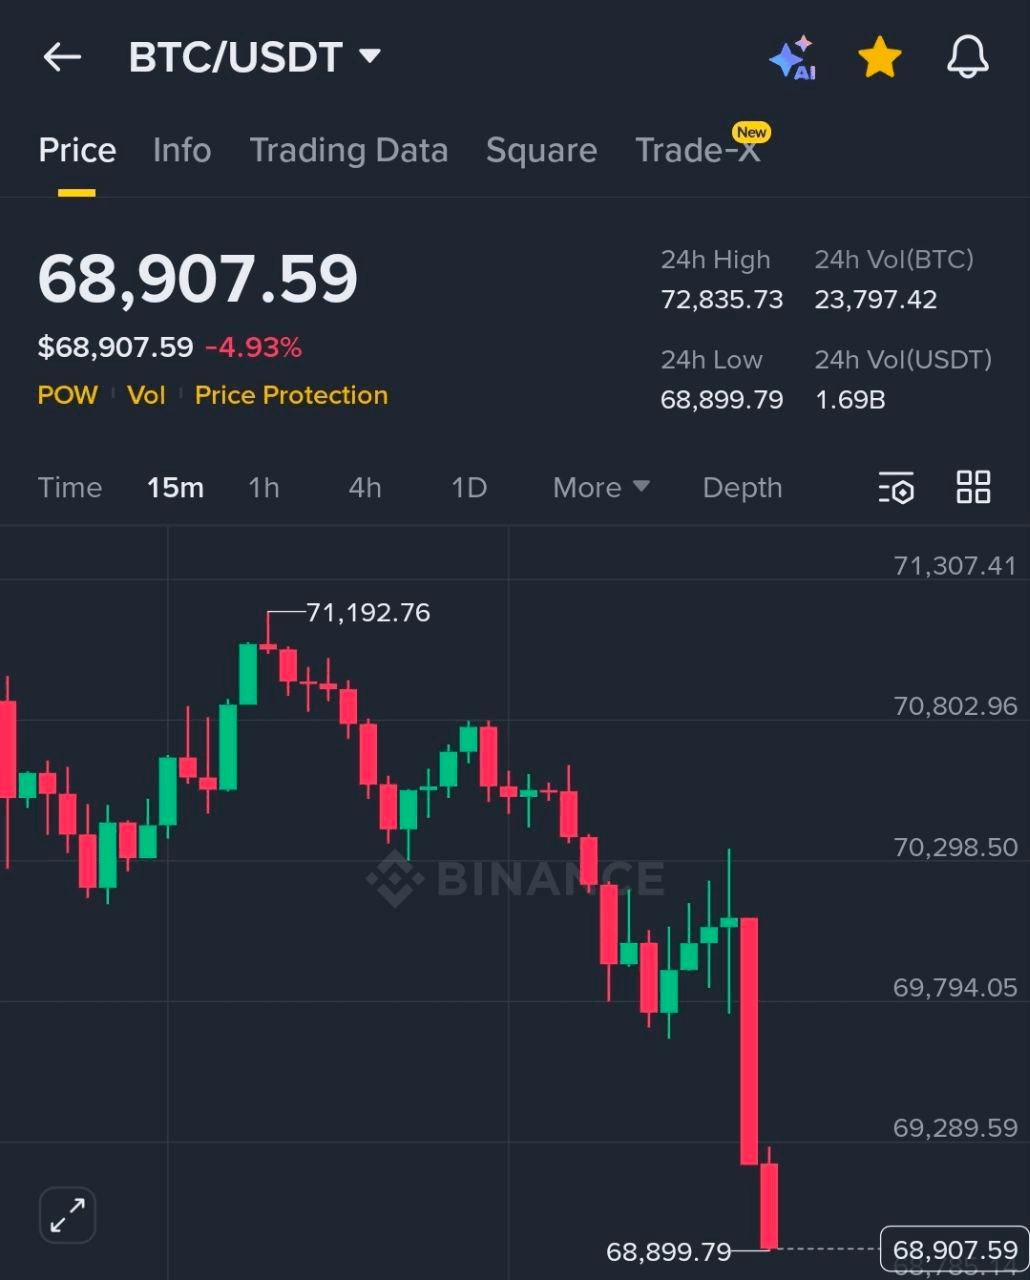
Task: Expand chart to fullscreen
Action: 67,1215
